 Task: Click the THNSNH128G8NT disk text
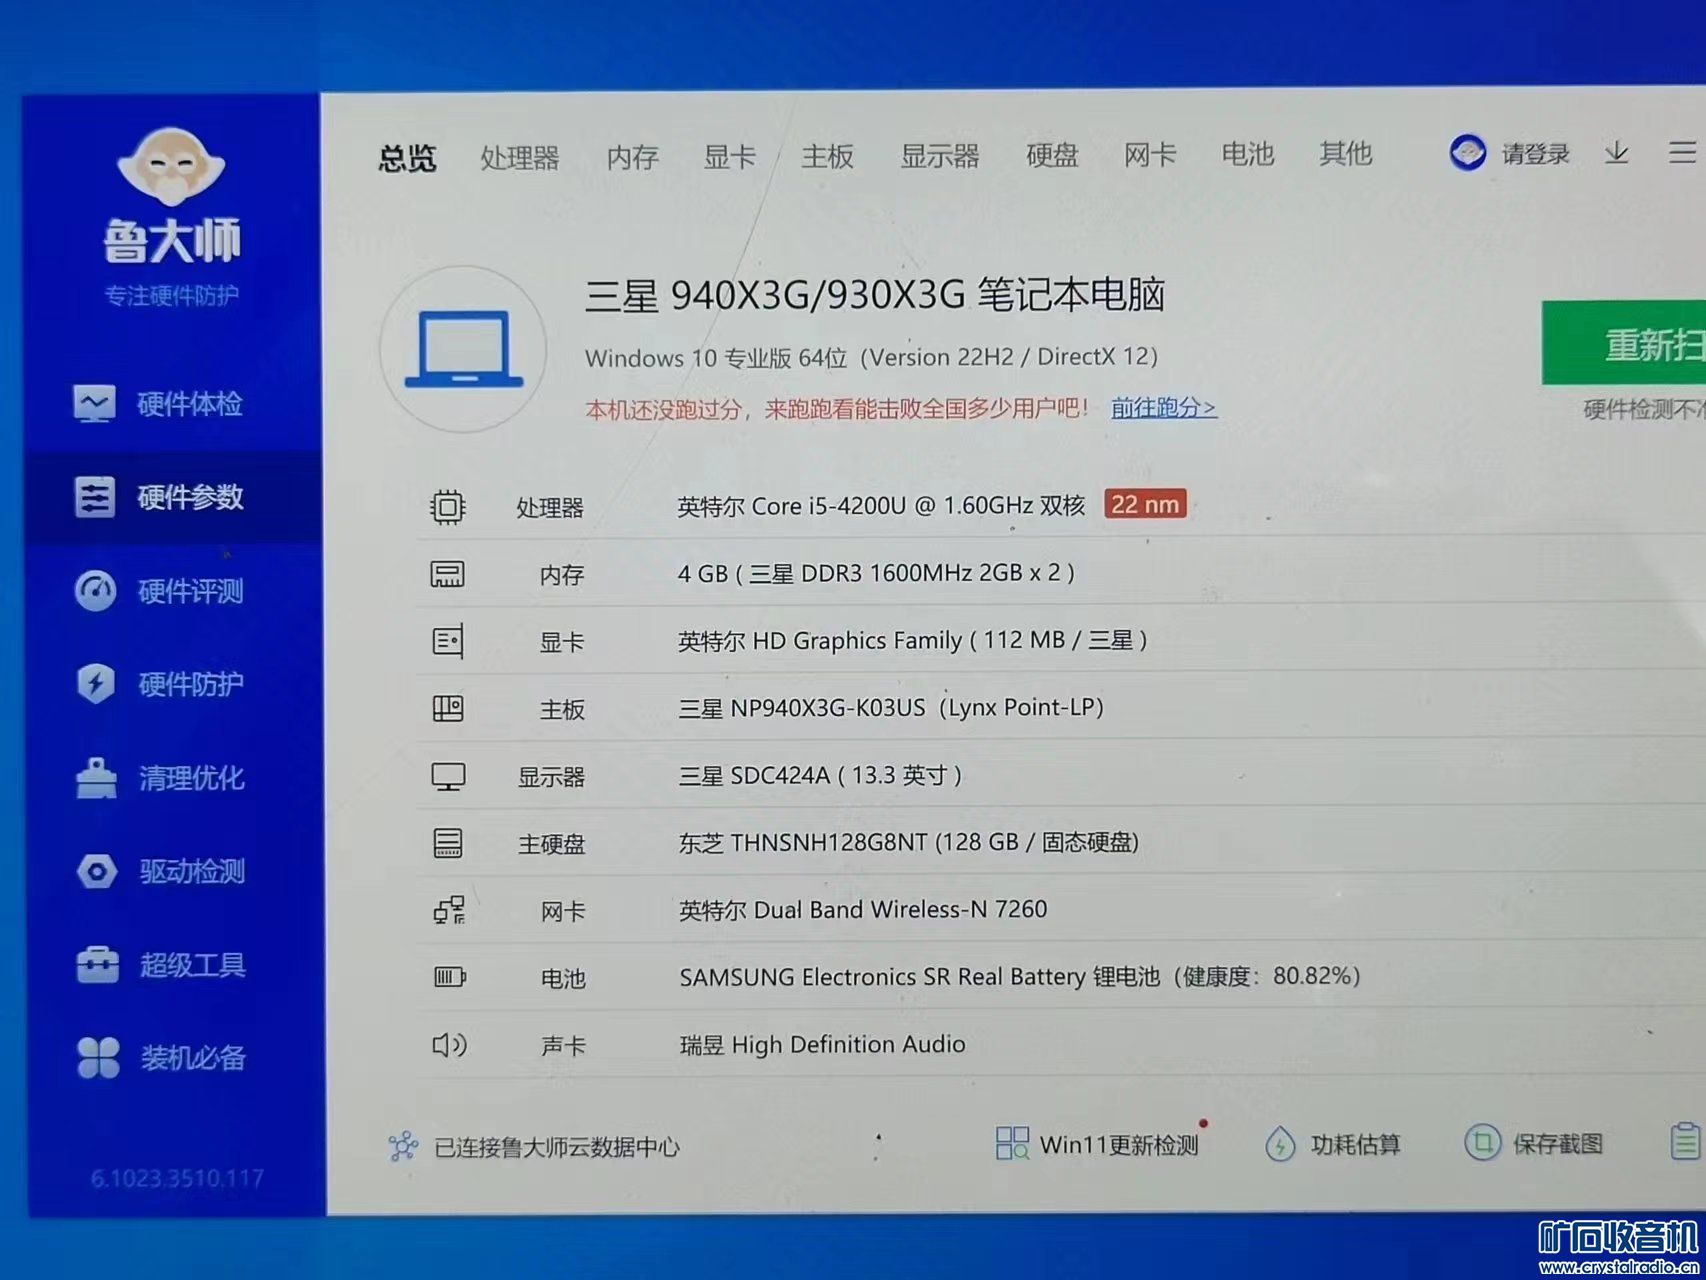tap(909, 842)
